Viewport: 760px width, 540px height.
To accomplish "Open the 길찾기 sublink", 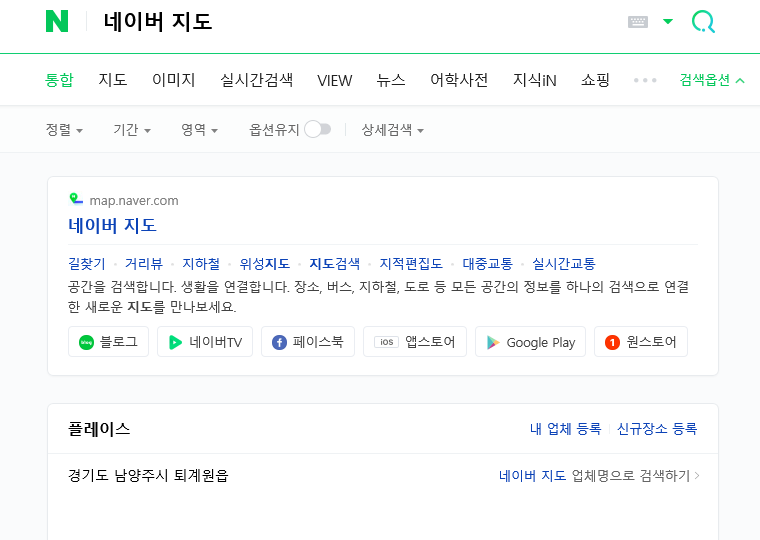I will [87, 264].
